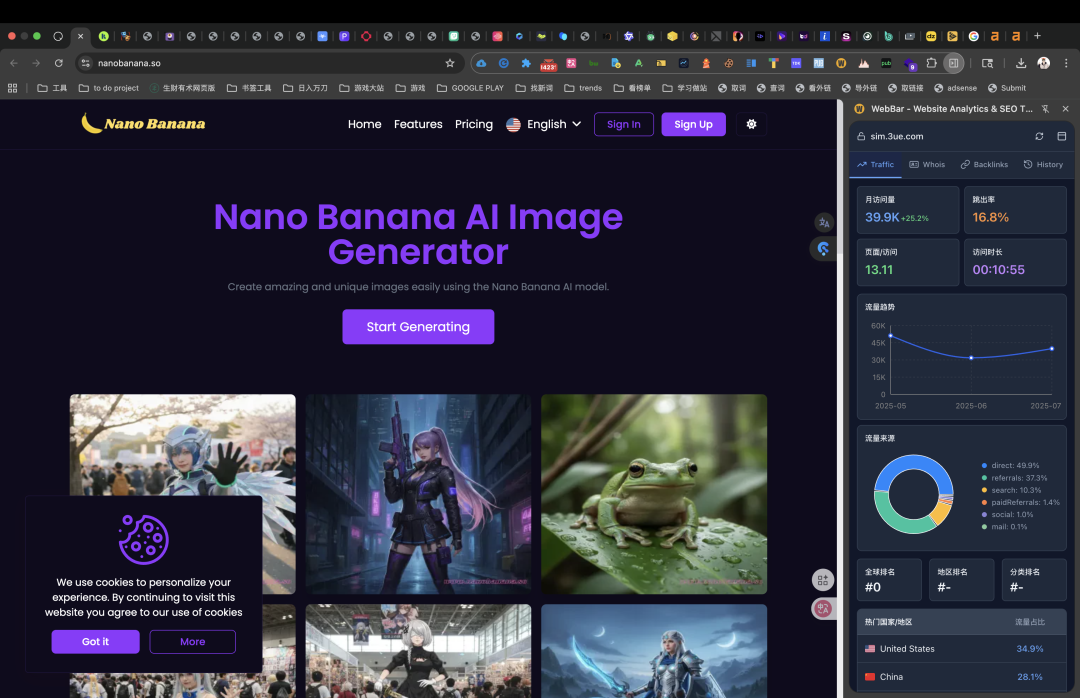
Task: Open the purple-haired gunner image thumbnail
Action: click(x=418, y=494)
